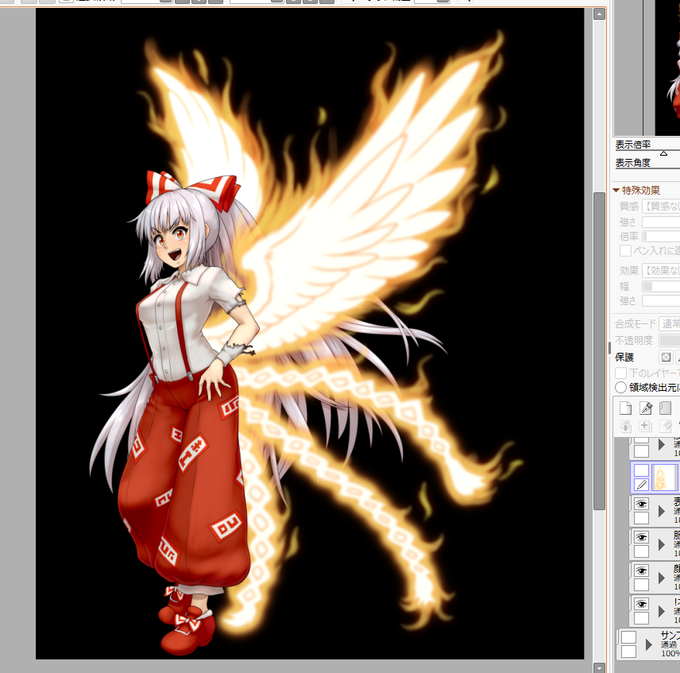
Task: Toggle the lower box of !ス layer
Action: point(641,618)
